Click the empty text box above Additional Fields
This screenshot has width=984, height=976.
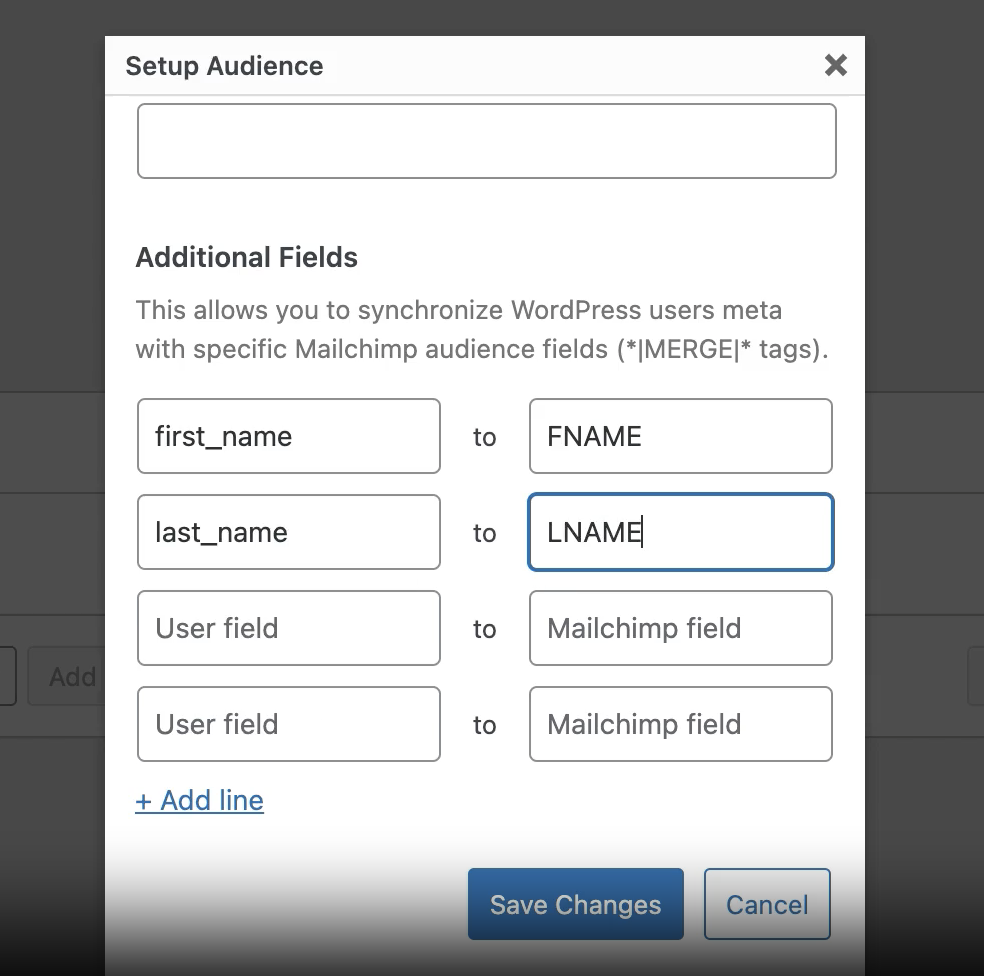point(486,141)
